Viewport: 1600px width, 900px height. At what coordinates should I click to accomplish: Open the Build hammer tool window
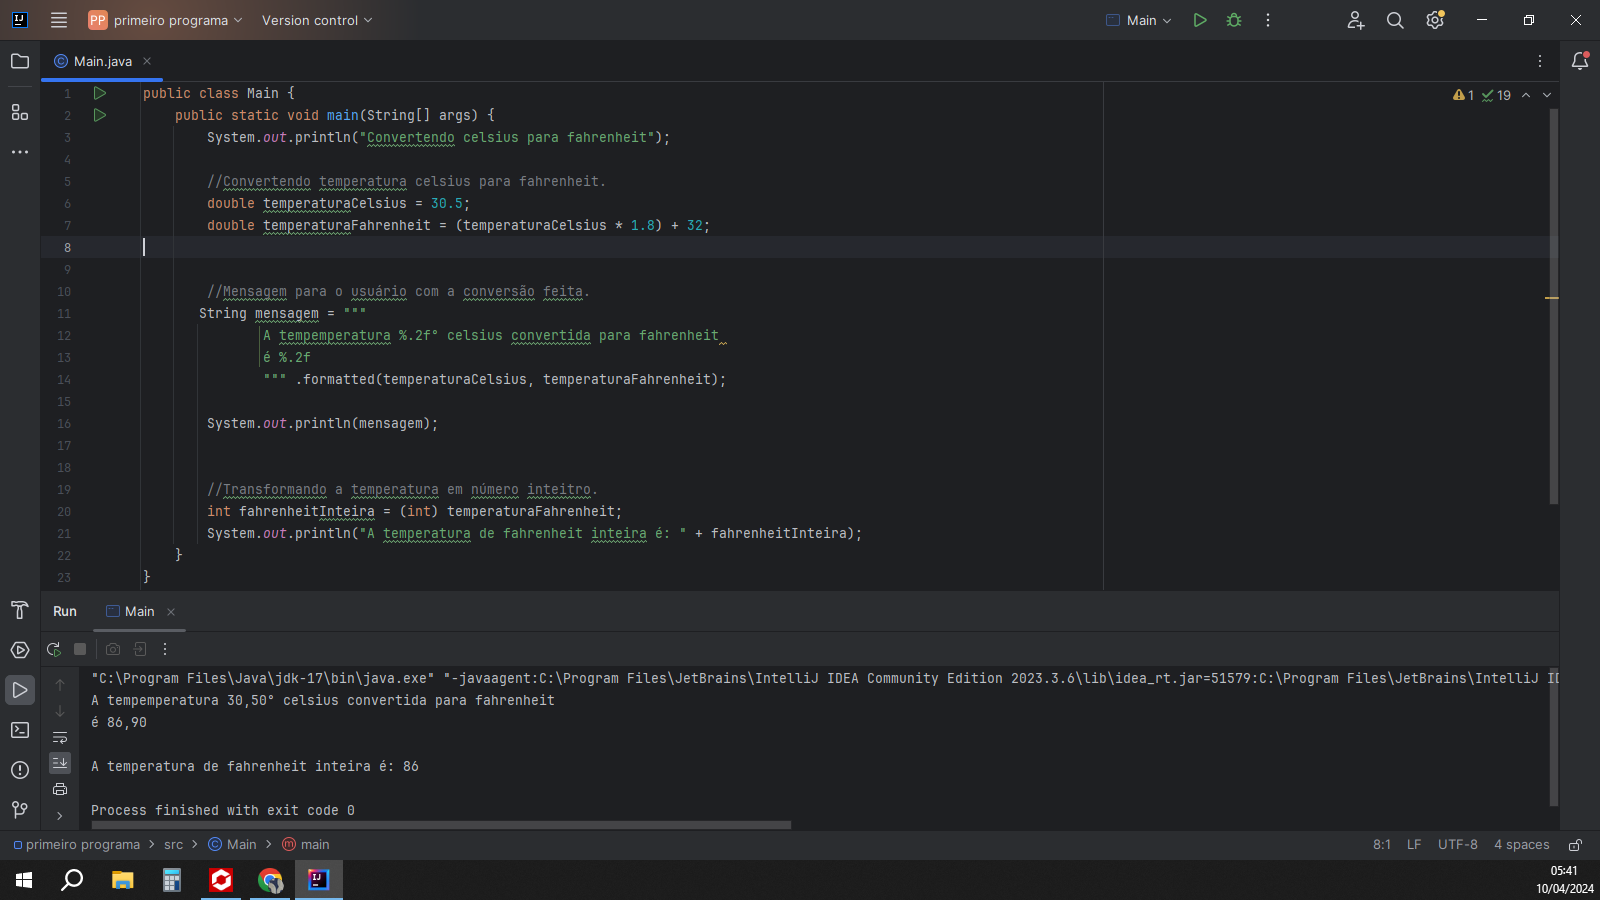[20, 610]
